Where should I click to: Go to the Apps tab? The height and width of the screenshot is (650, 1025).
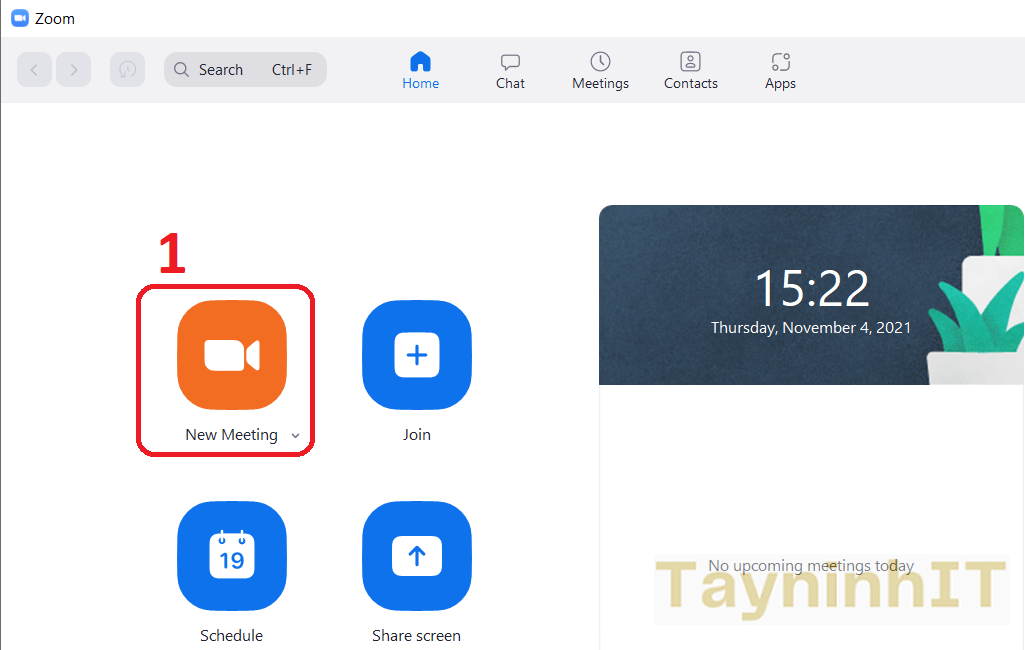[780, 71]
